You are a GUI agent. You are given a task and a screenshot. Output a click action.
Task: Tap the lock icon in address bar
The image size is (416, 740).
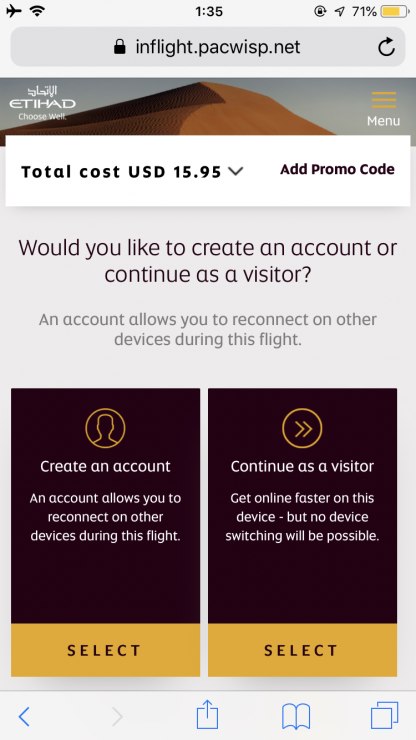pos(120,47)
